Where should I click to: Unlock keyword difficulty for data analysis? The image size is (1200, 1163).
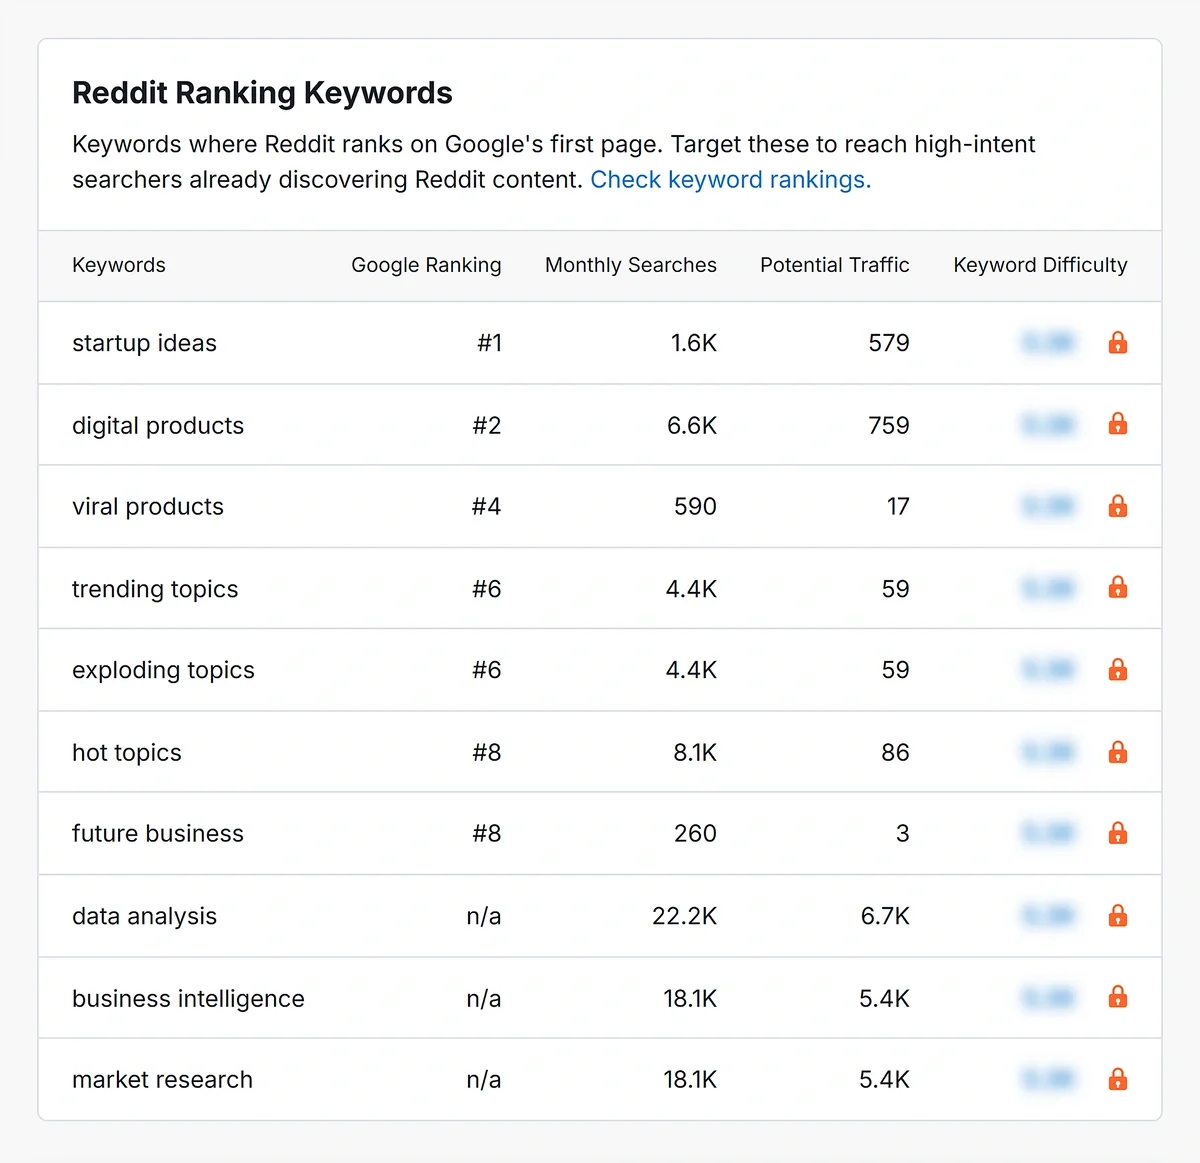[1117, 916]
